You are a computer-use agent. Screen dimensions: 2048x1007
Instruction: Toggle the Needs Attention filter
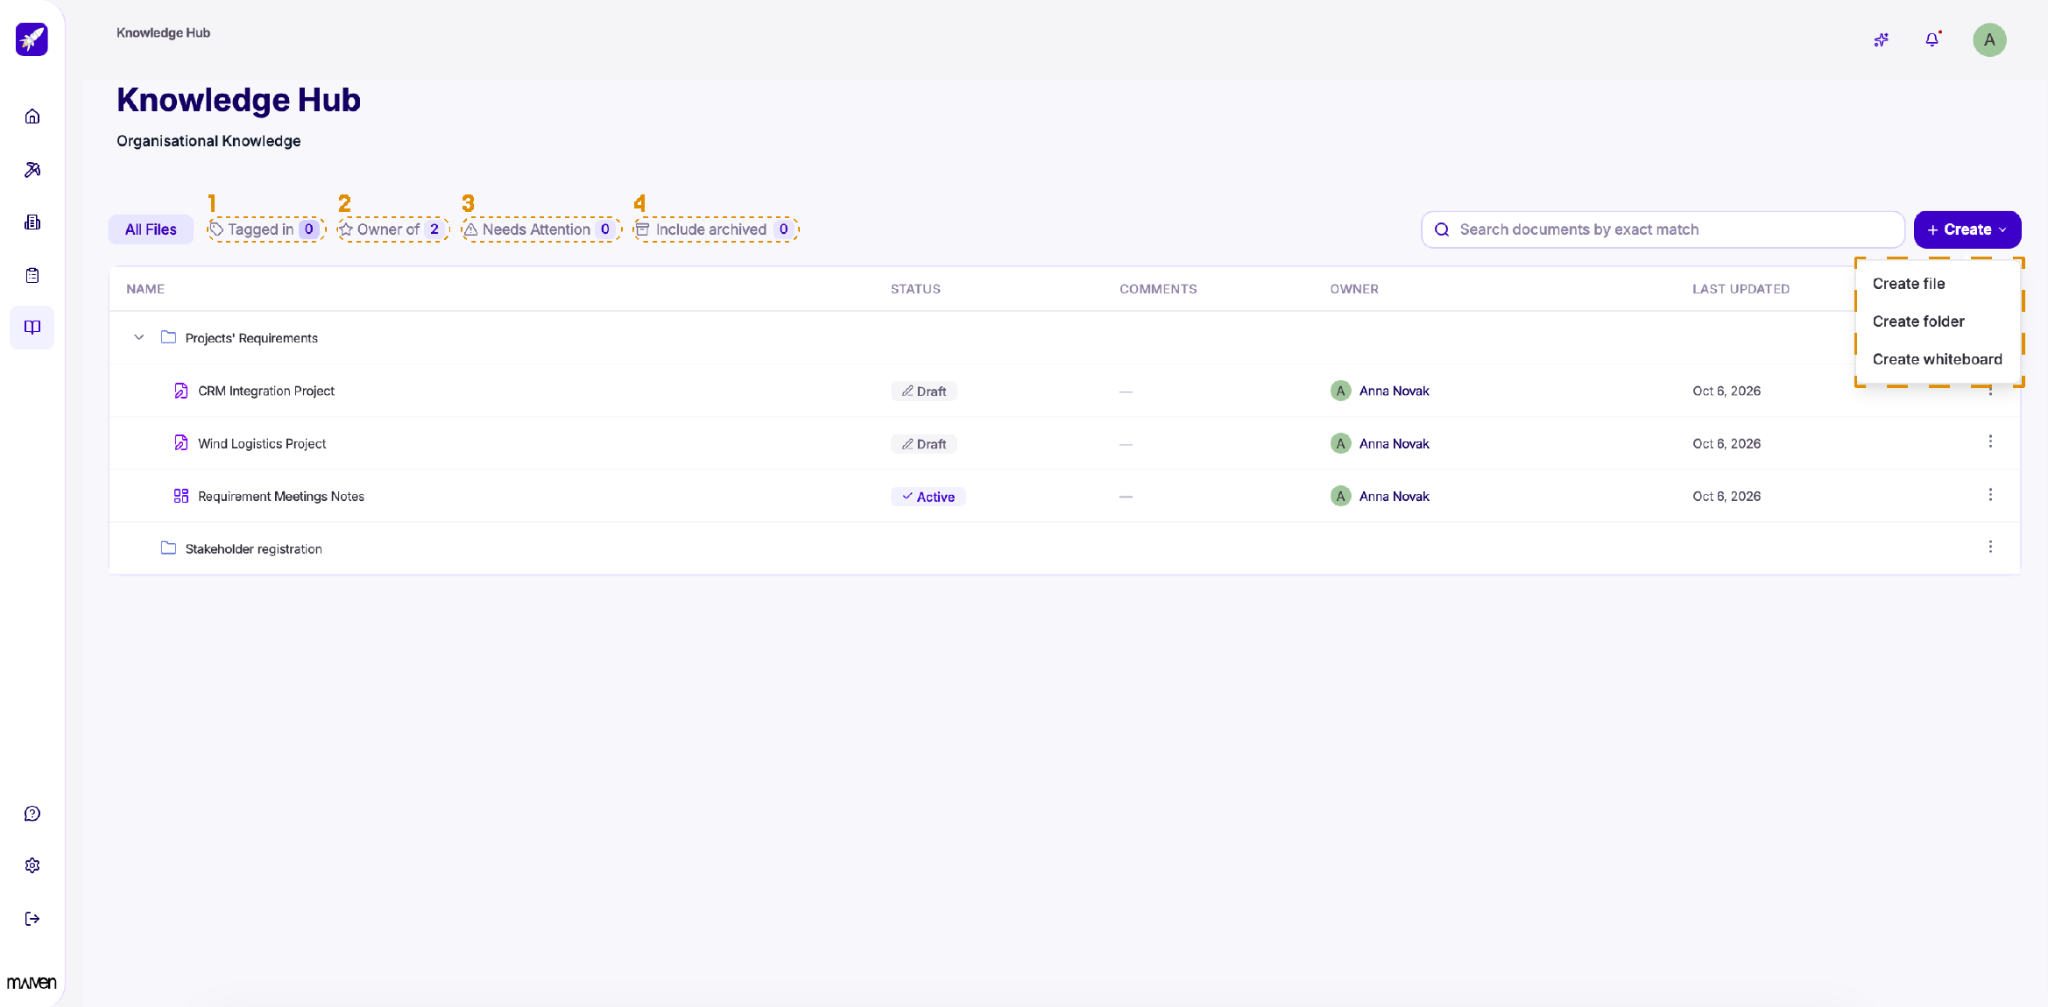pyautogui.click(x=541, y=230)
